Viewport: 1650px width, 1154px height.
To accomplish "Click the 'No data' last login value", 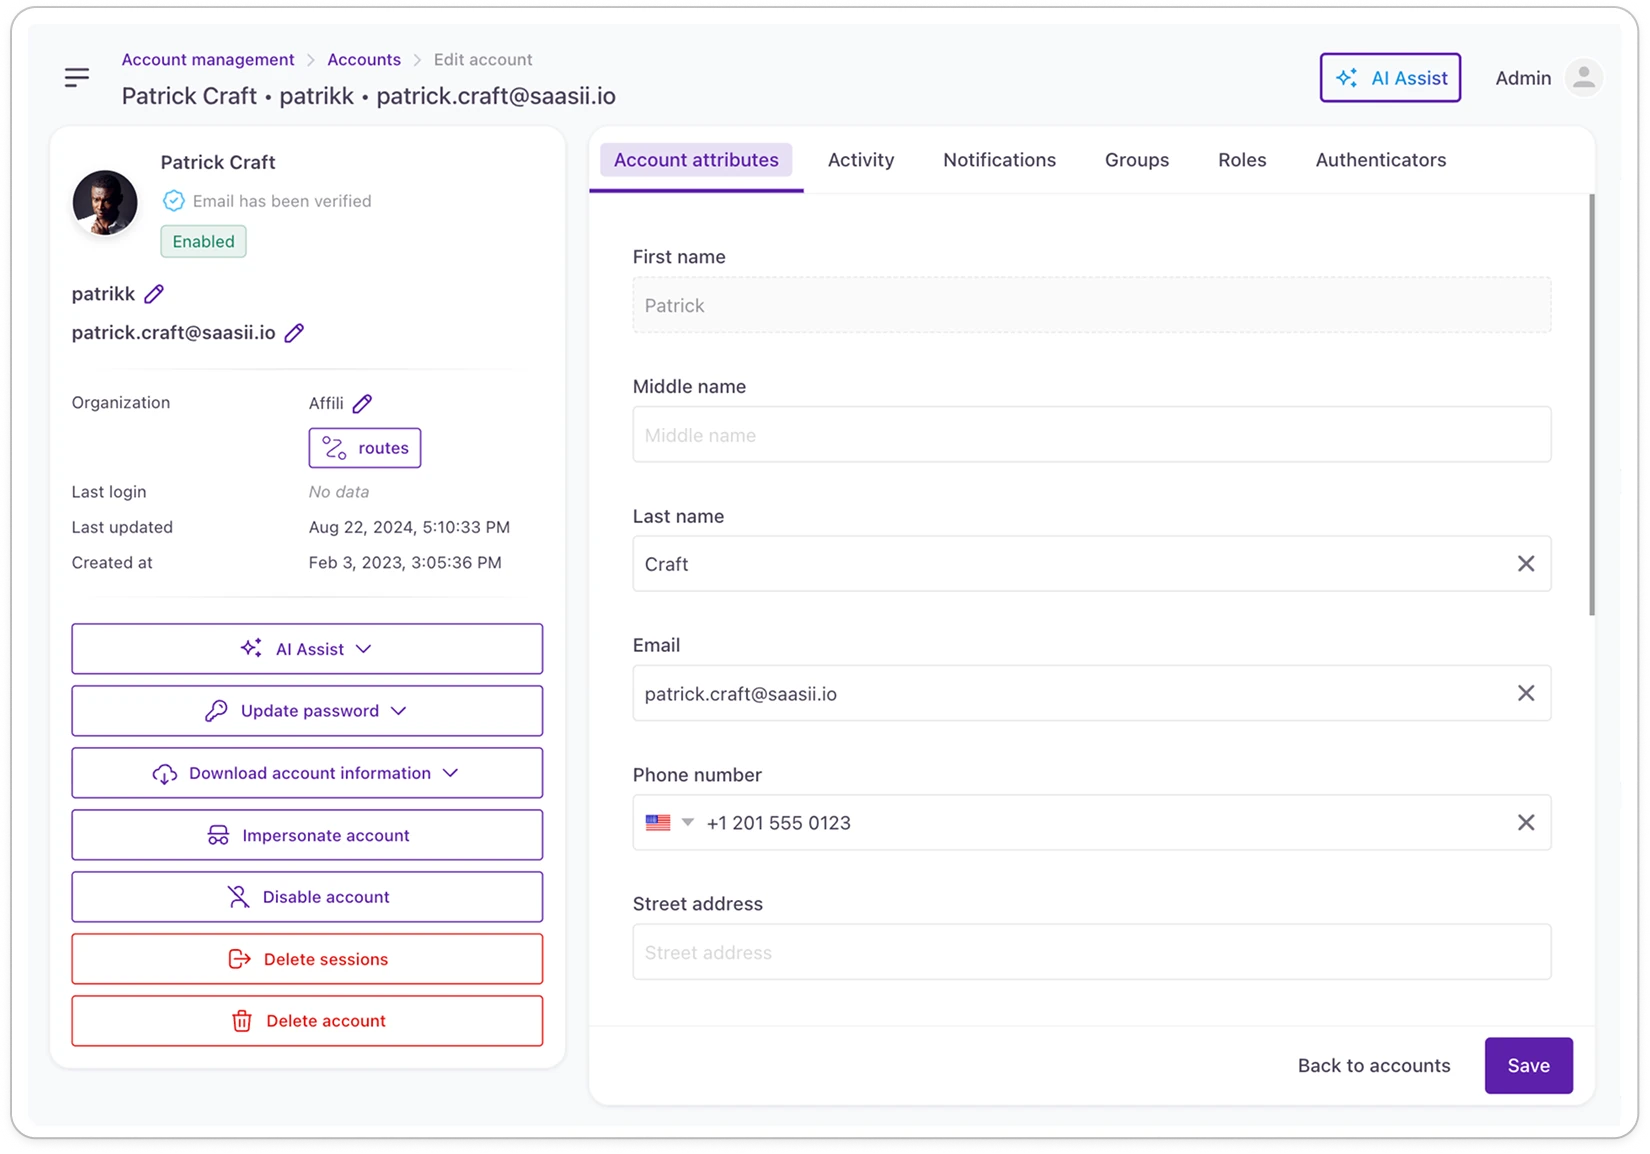I will 339,492.
